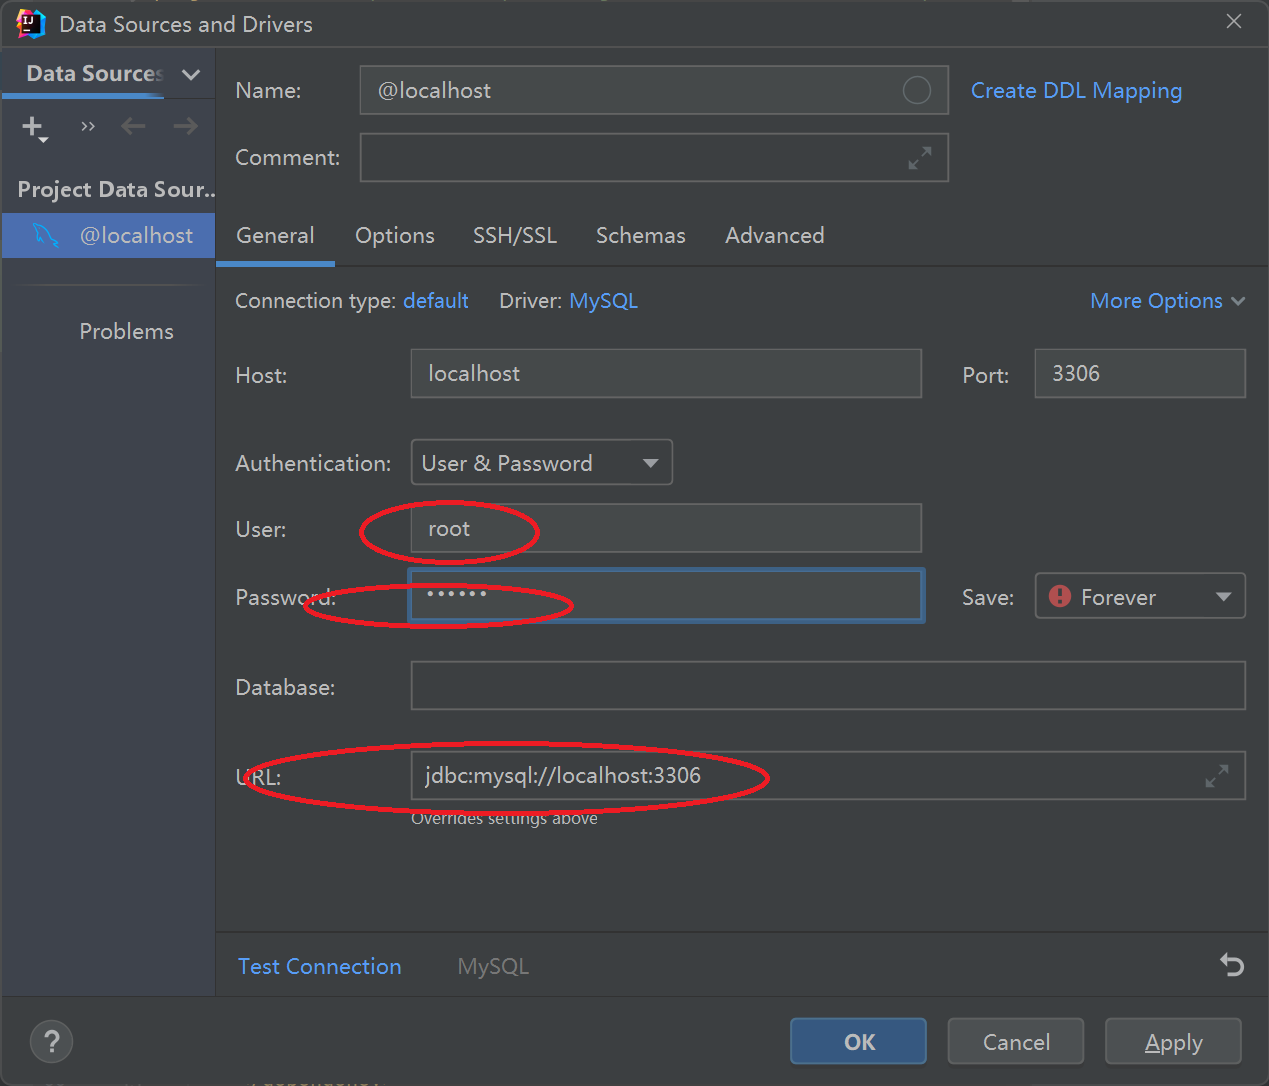The height and width of the screenshot is (1086, 1269).
Task: Switch to the Options tab
Action: click(395, 236)
